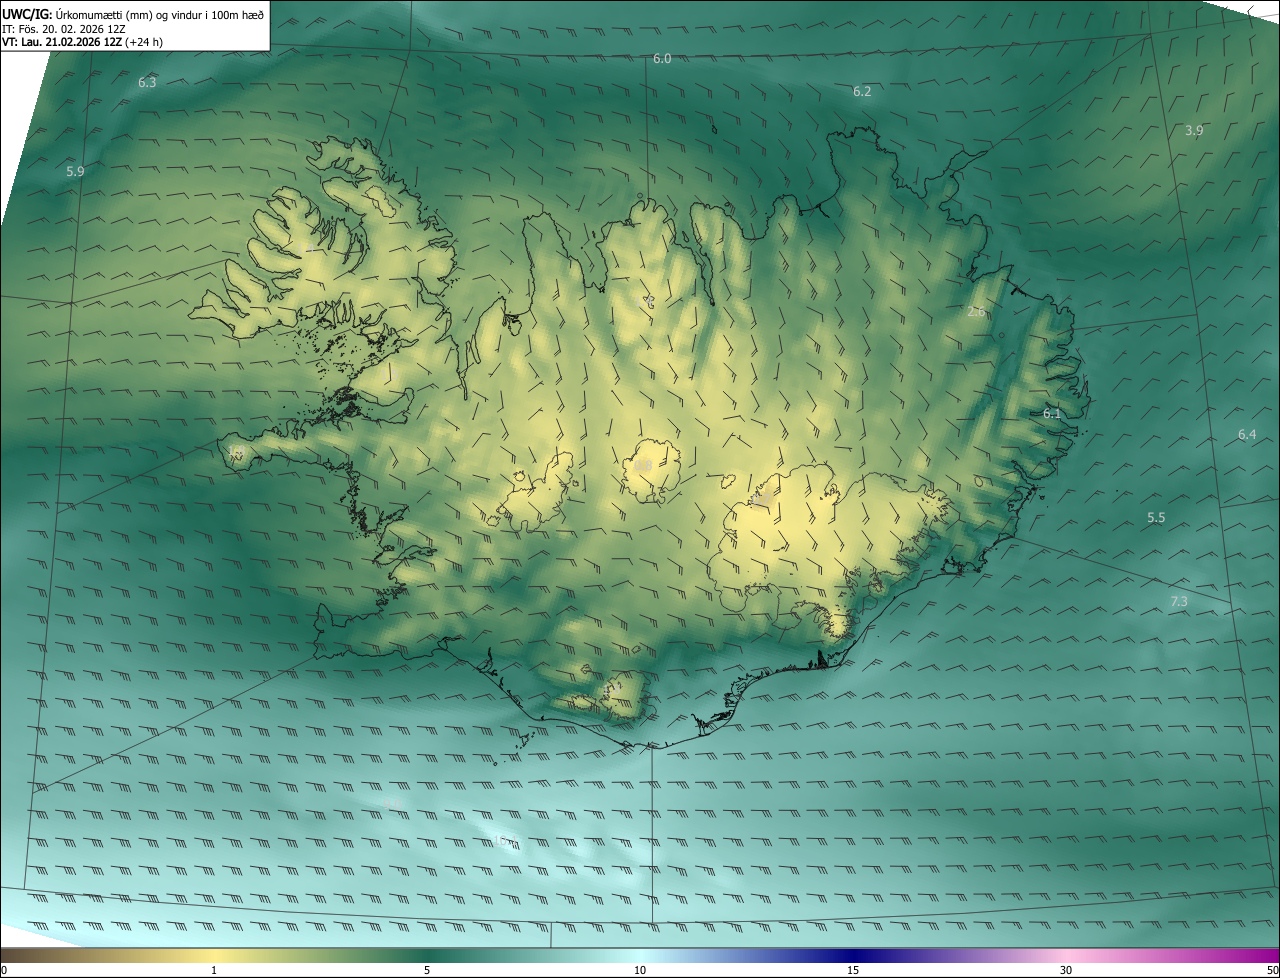This screenshot has width=1280, height=978.
Task: Click the 7.3 value on the map
Action: point(1179,601)
